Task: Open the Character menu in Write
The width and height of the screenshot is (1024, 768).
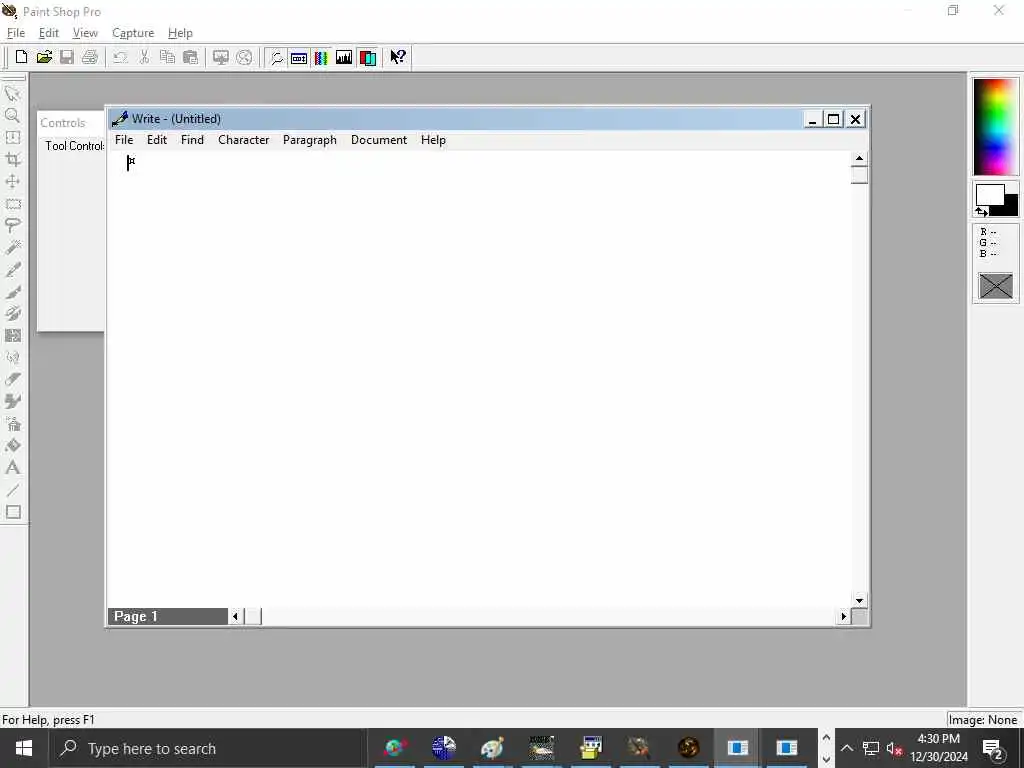Action: click(x=244, y=140)
